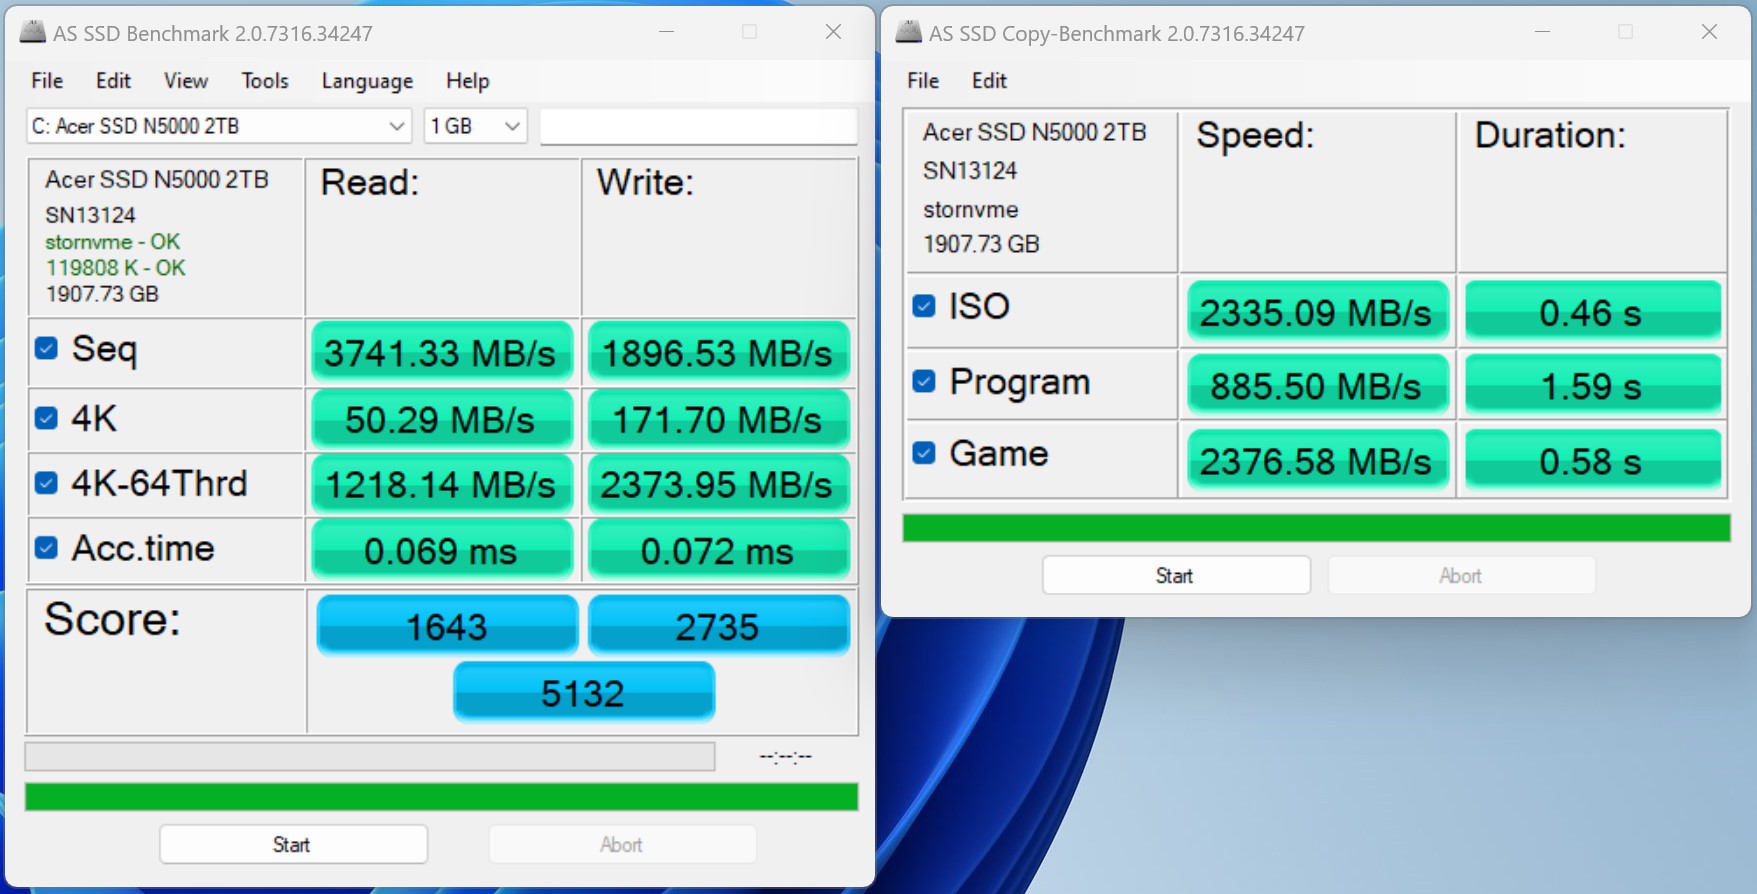This screenshot has height=894, width=1757.
Task: Click the 4K write result 171.70 MB/s
Action: [x=718, y=420]
